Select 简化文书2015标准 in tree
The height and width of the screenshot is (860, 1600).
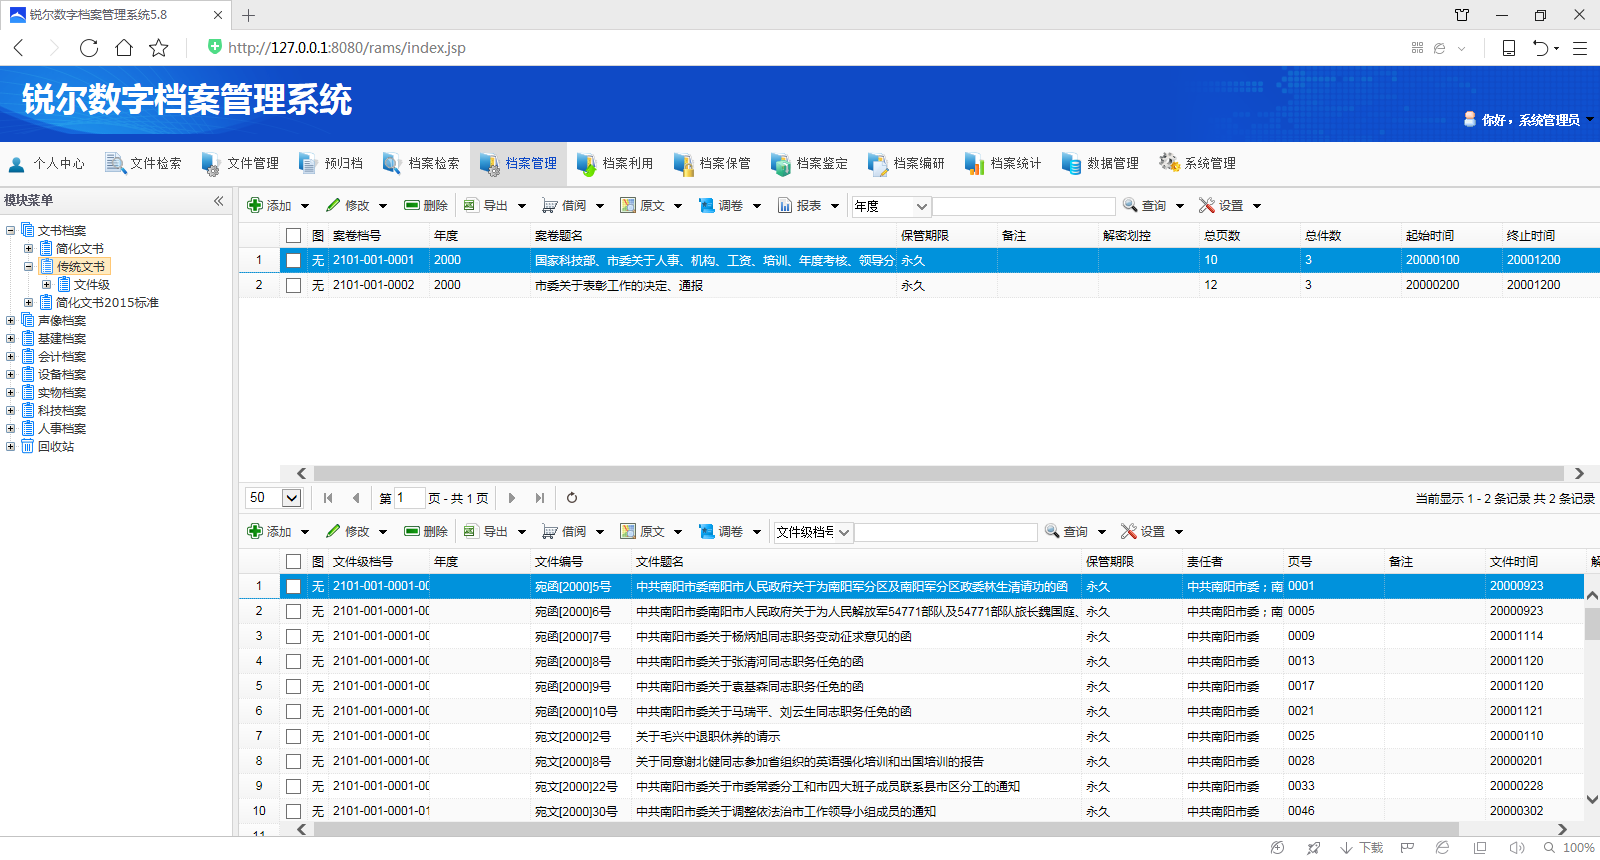pos(107,303)
